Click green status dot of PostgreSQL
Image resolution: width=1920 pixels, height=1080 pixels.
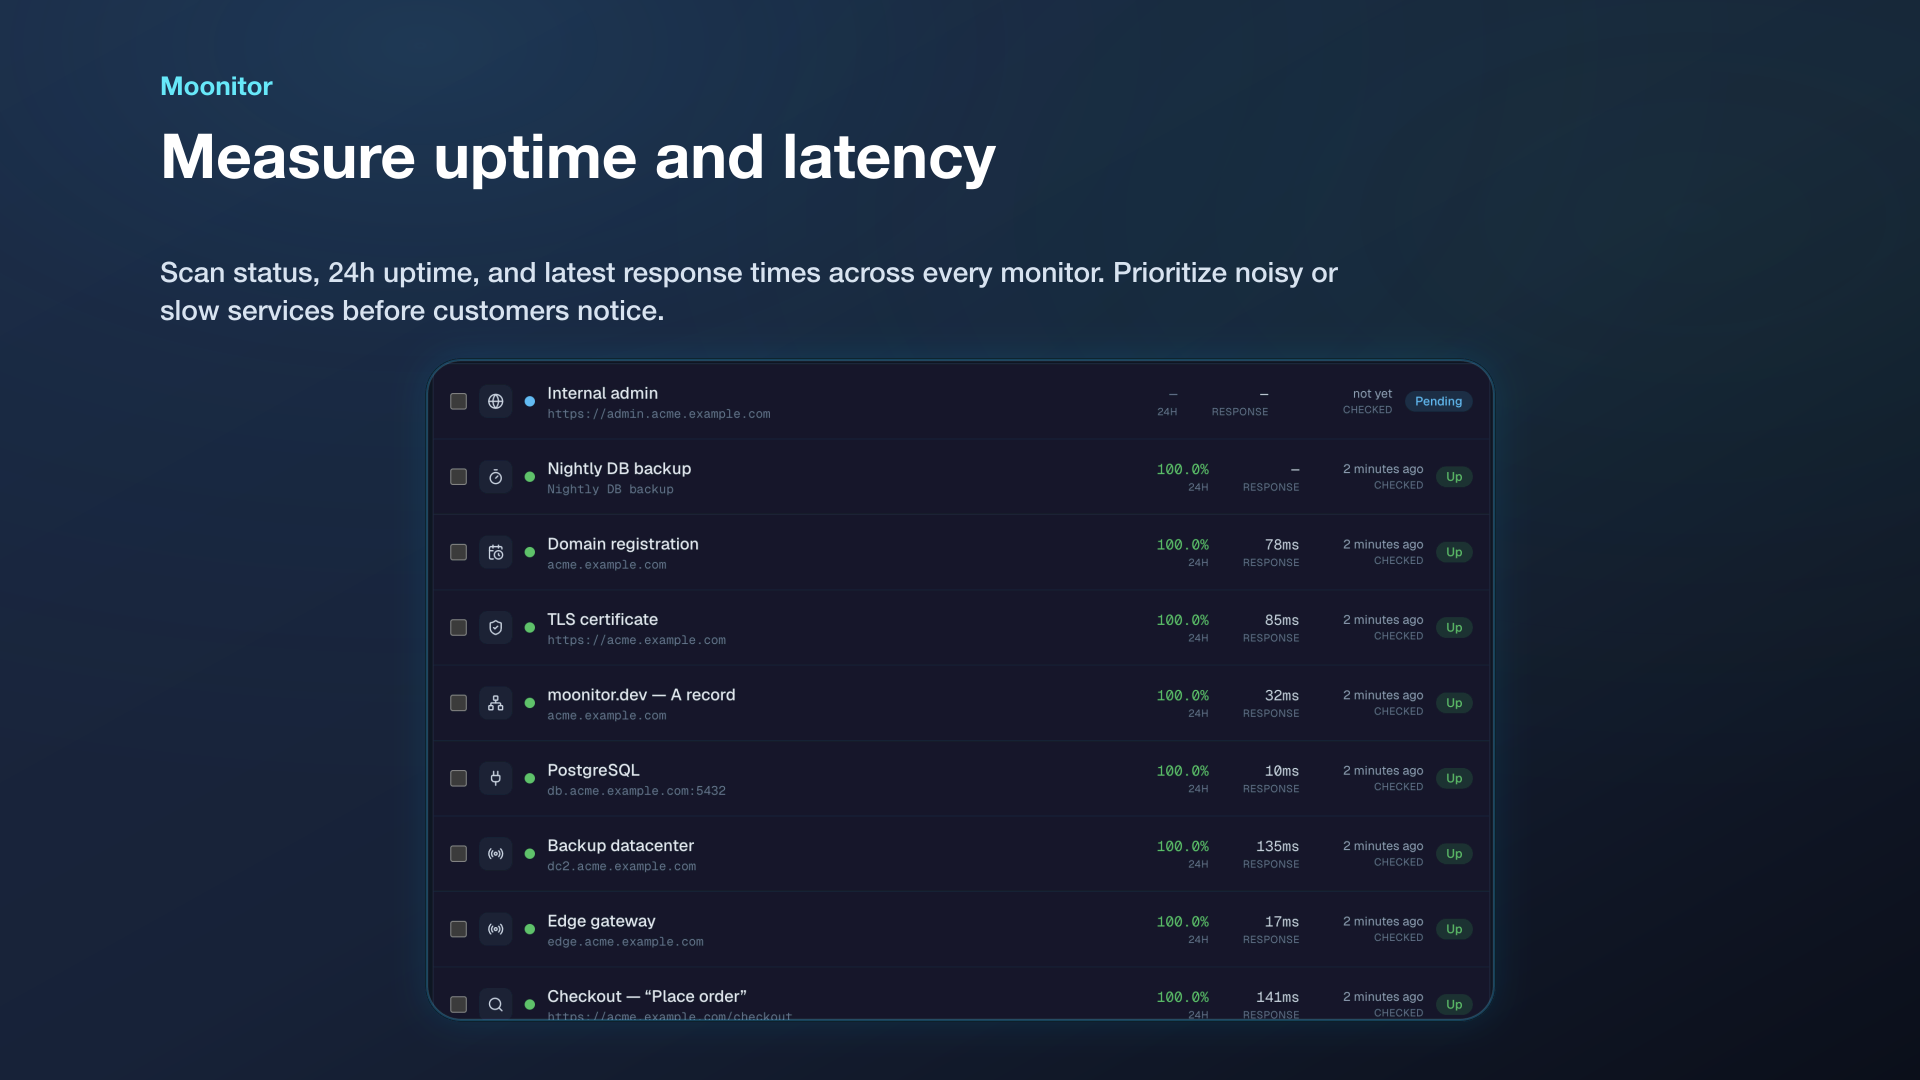pos(530,778)
